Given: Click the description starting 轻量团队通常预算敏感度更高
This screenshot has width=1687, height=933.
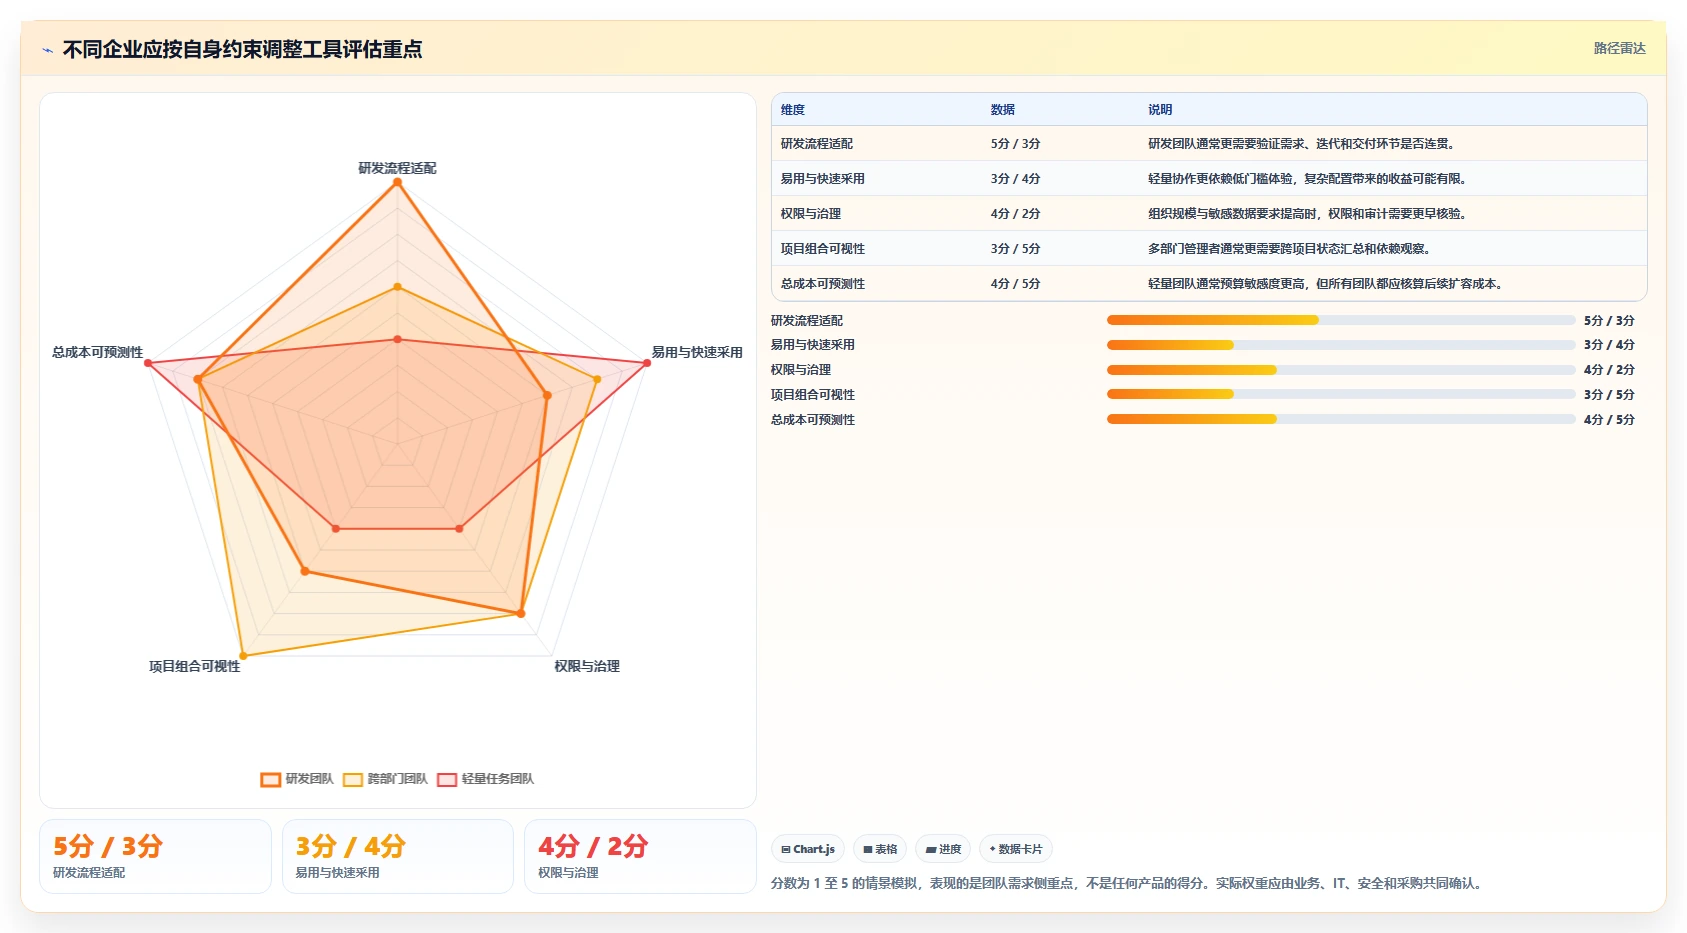Looking at the screenshot, I should (1327, 284).
